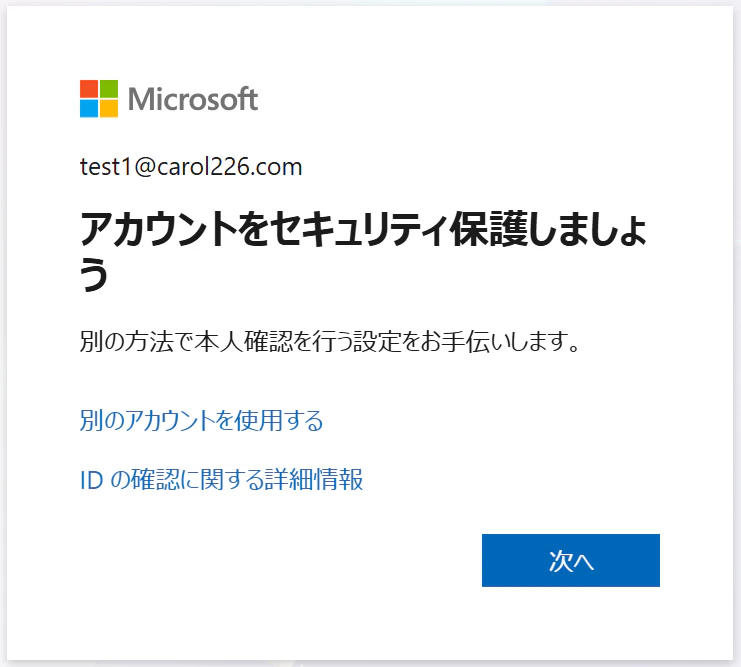Image resolution: width=741 pixels, height=667 pixels.
Task: Click the 詳細情報 end of the ID link
Action: 313,479
